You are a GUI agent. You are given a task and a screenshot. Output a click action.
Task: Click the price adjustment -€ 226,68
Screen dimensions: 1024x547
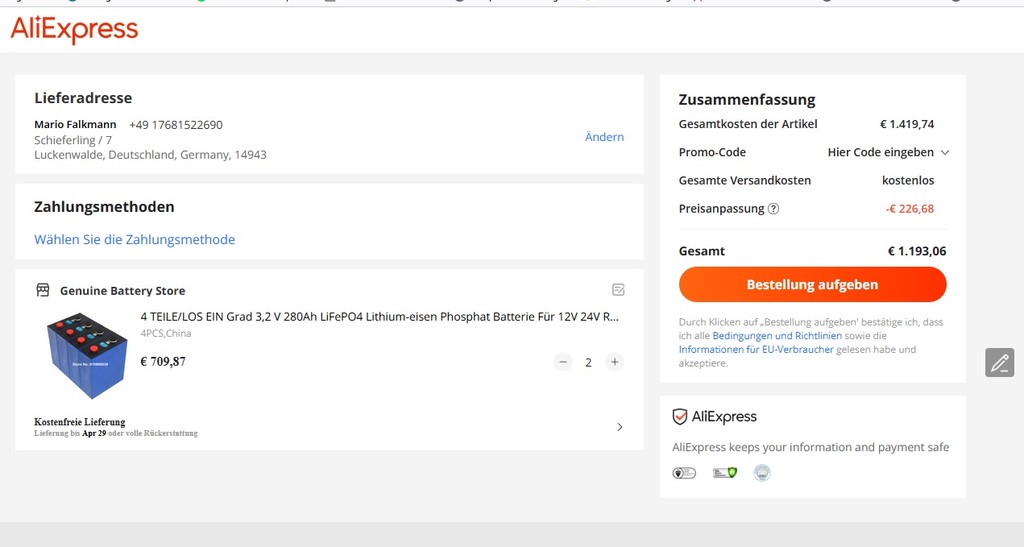(910, 209)
